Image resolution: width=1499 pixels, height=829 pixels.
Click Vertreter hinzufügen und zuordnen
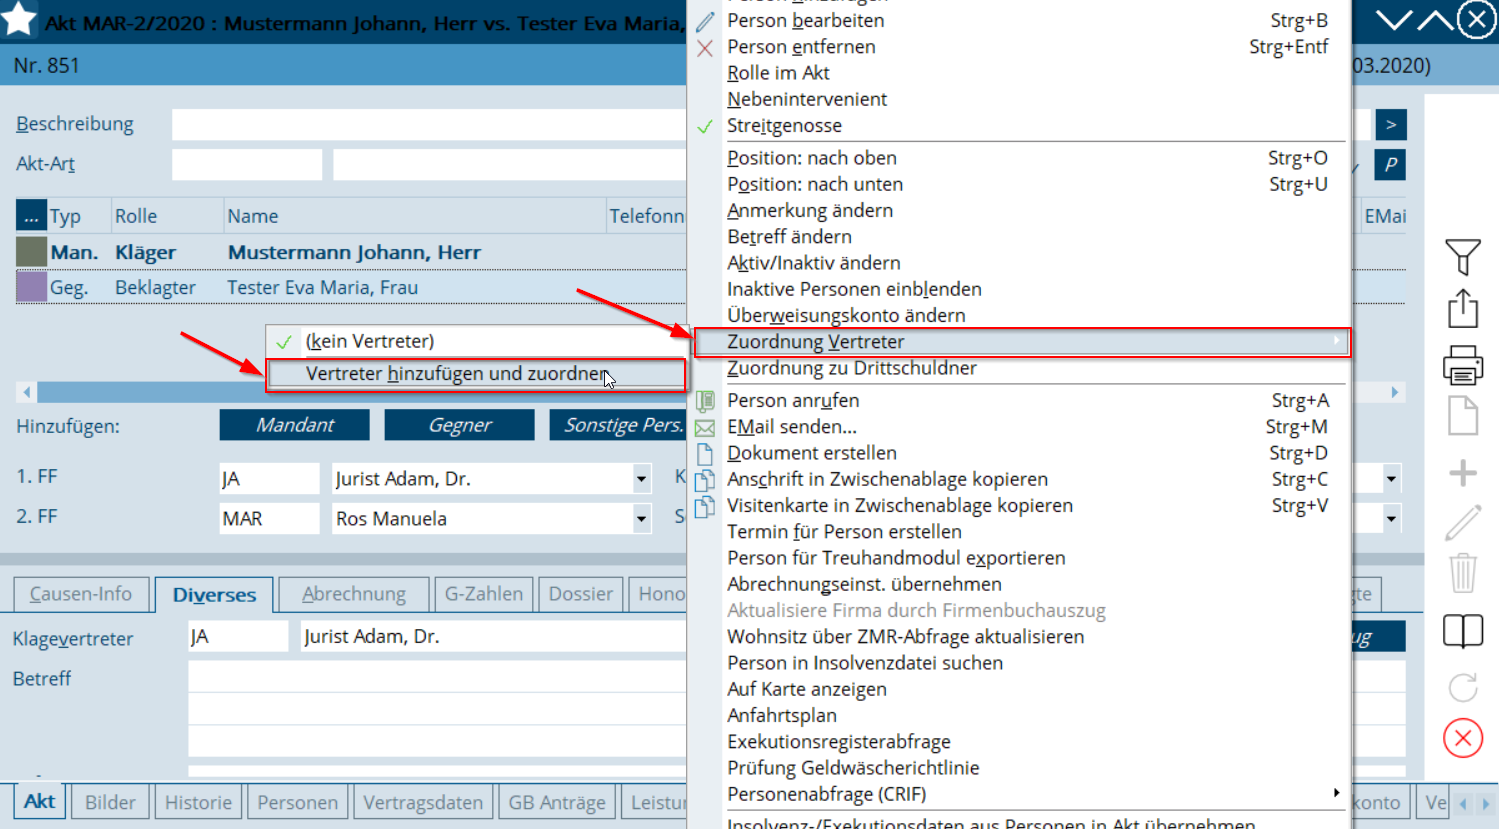point(476,373)
